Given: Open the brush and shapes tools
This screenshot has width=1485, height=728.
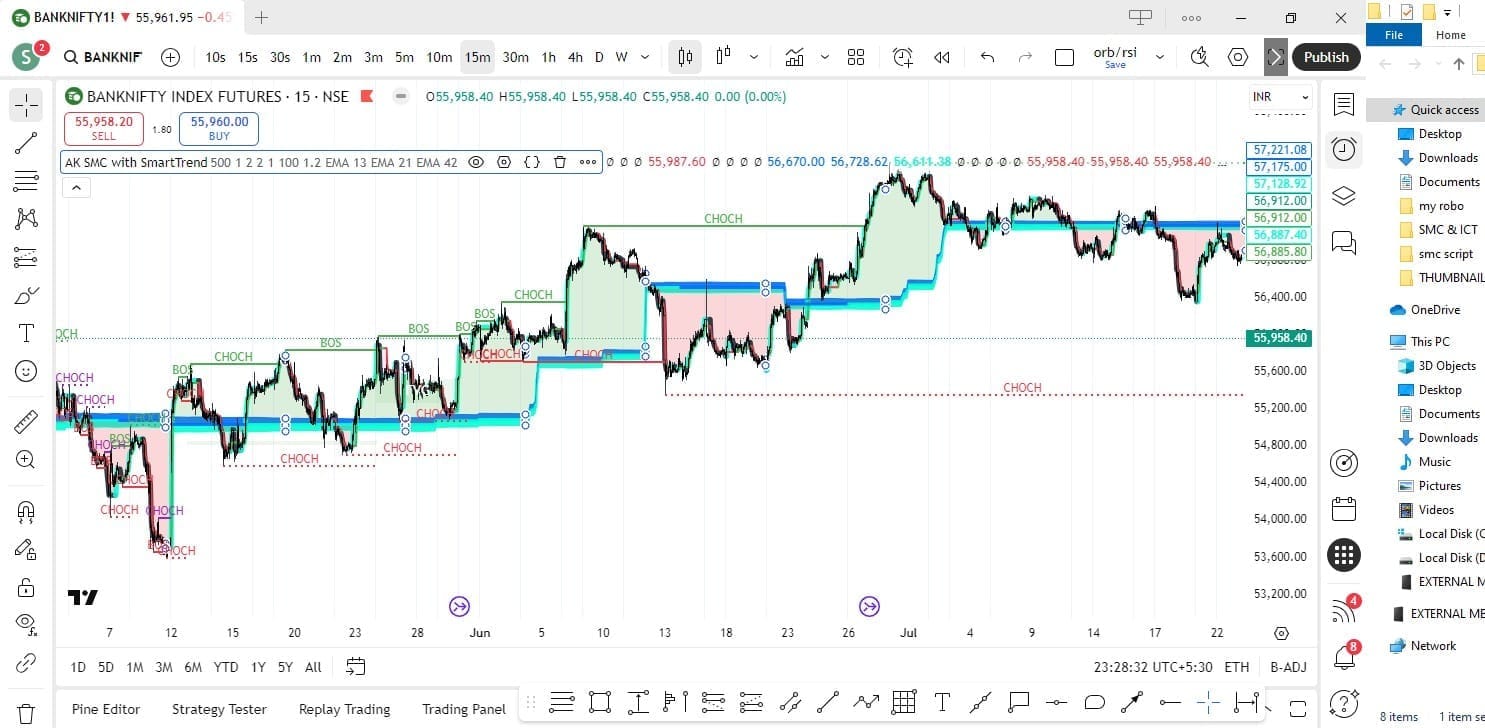Looking at the screenshot, I should [x=26, y=295].
